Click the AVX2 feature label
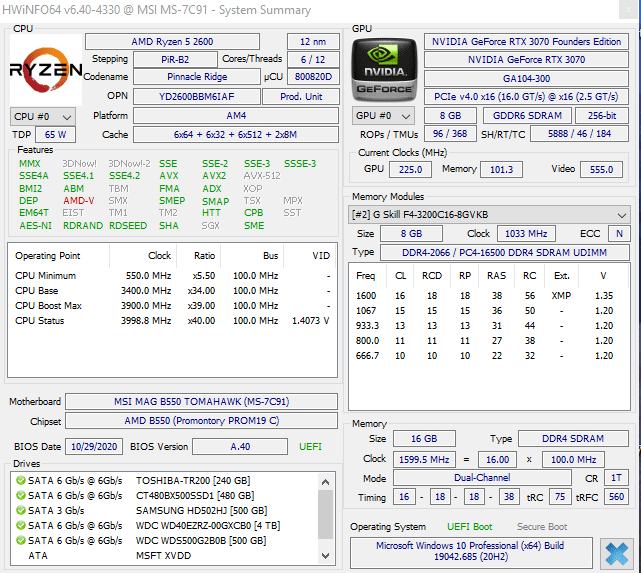This screenshot has height=573, width=641. point(214,176)
